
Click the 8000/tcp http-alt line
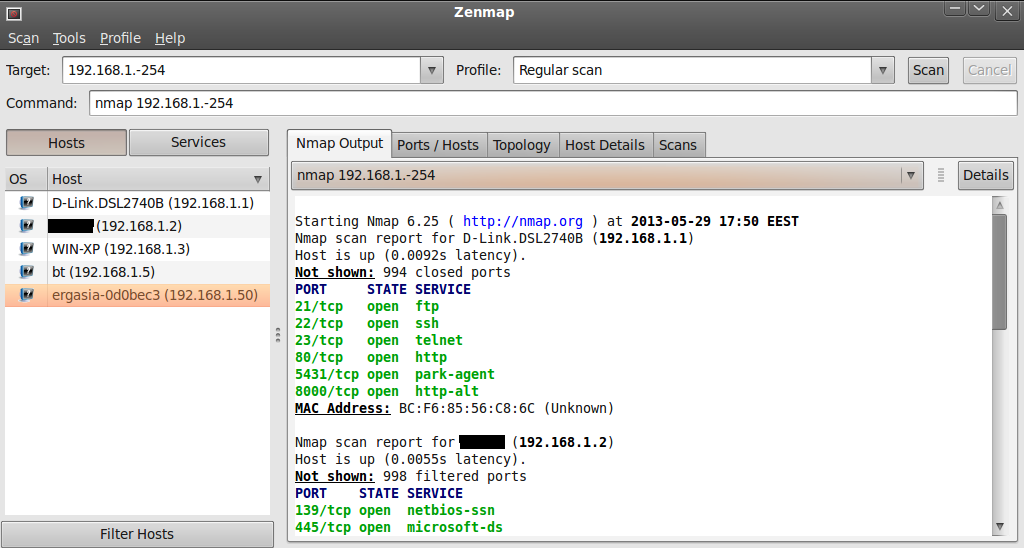(x=387, y=391)
